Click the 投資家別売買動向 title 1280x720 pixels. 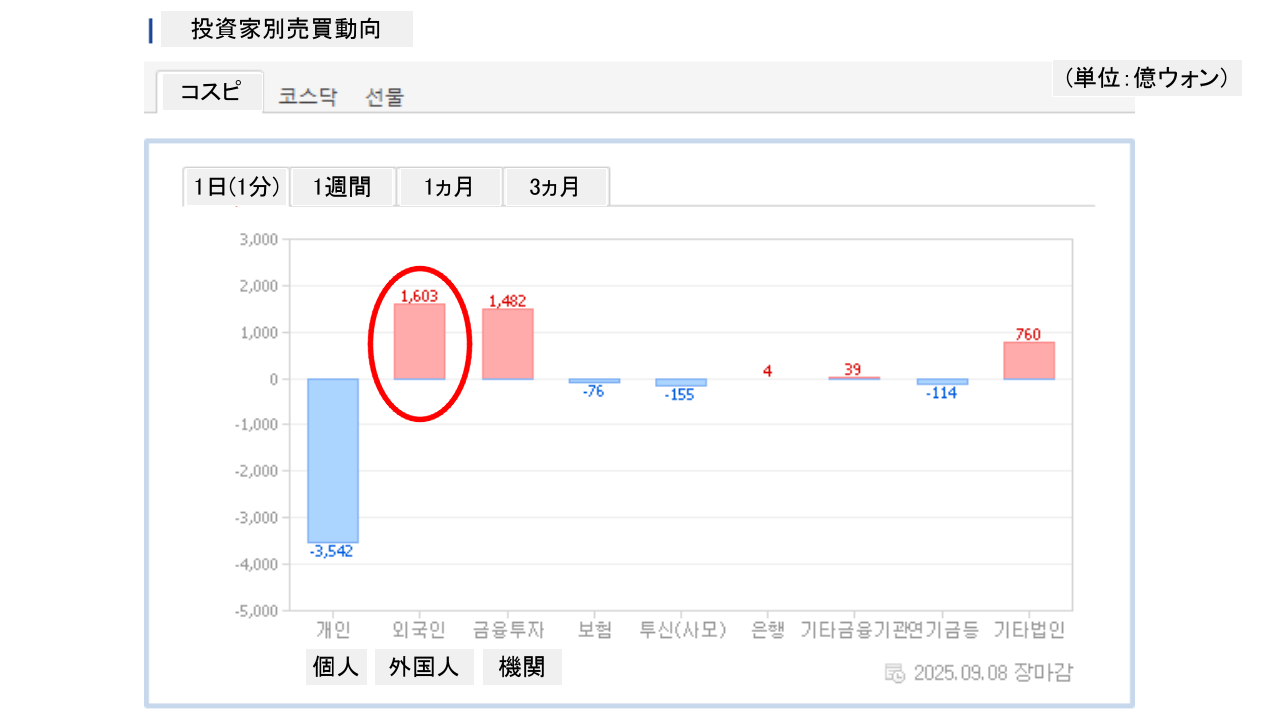(x=286, y=29)
